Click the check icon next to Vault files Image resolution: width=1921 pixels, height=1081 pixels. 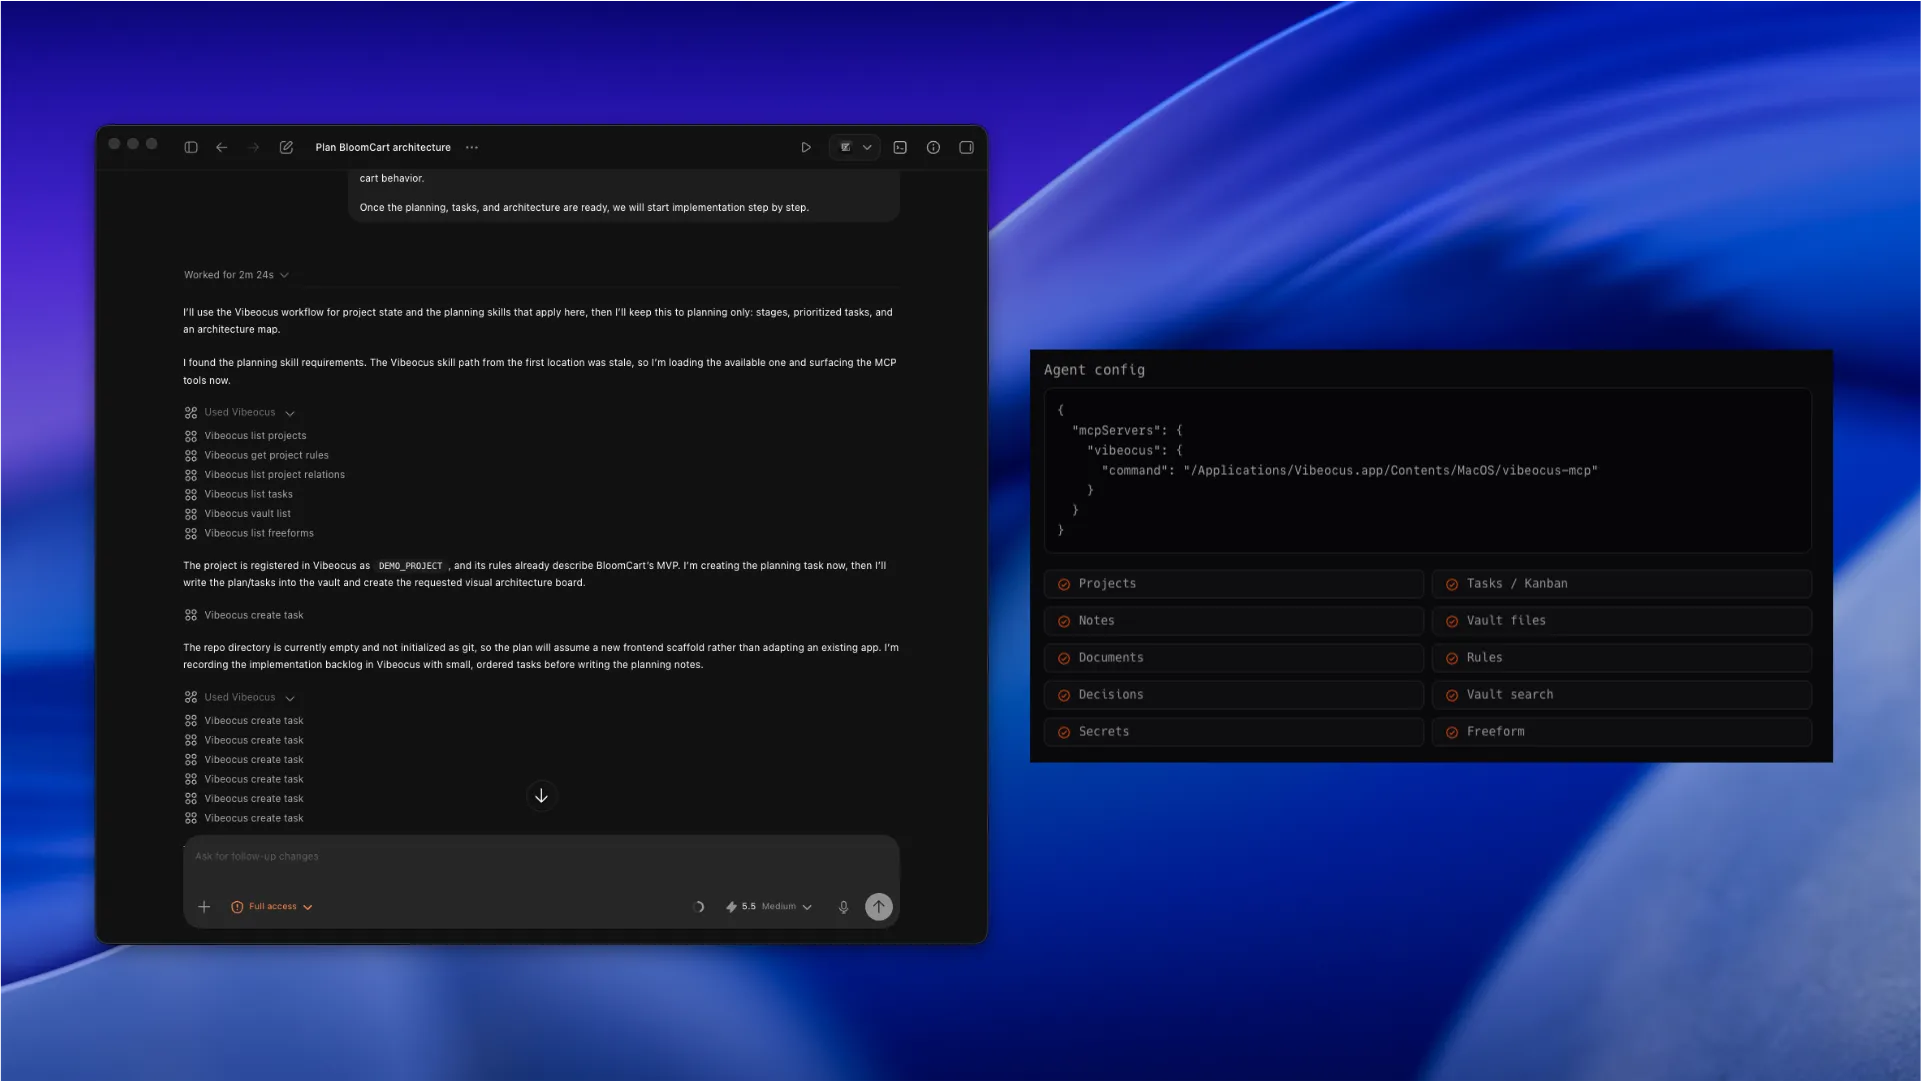click(x=1452, y=622)
